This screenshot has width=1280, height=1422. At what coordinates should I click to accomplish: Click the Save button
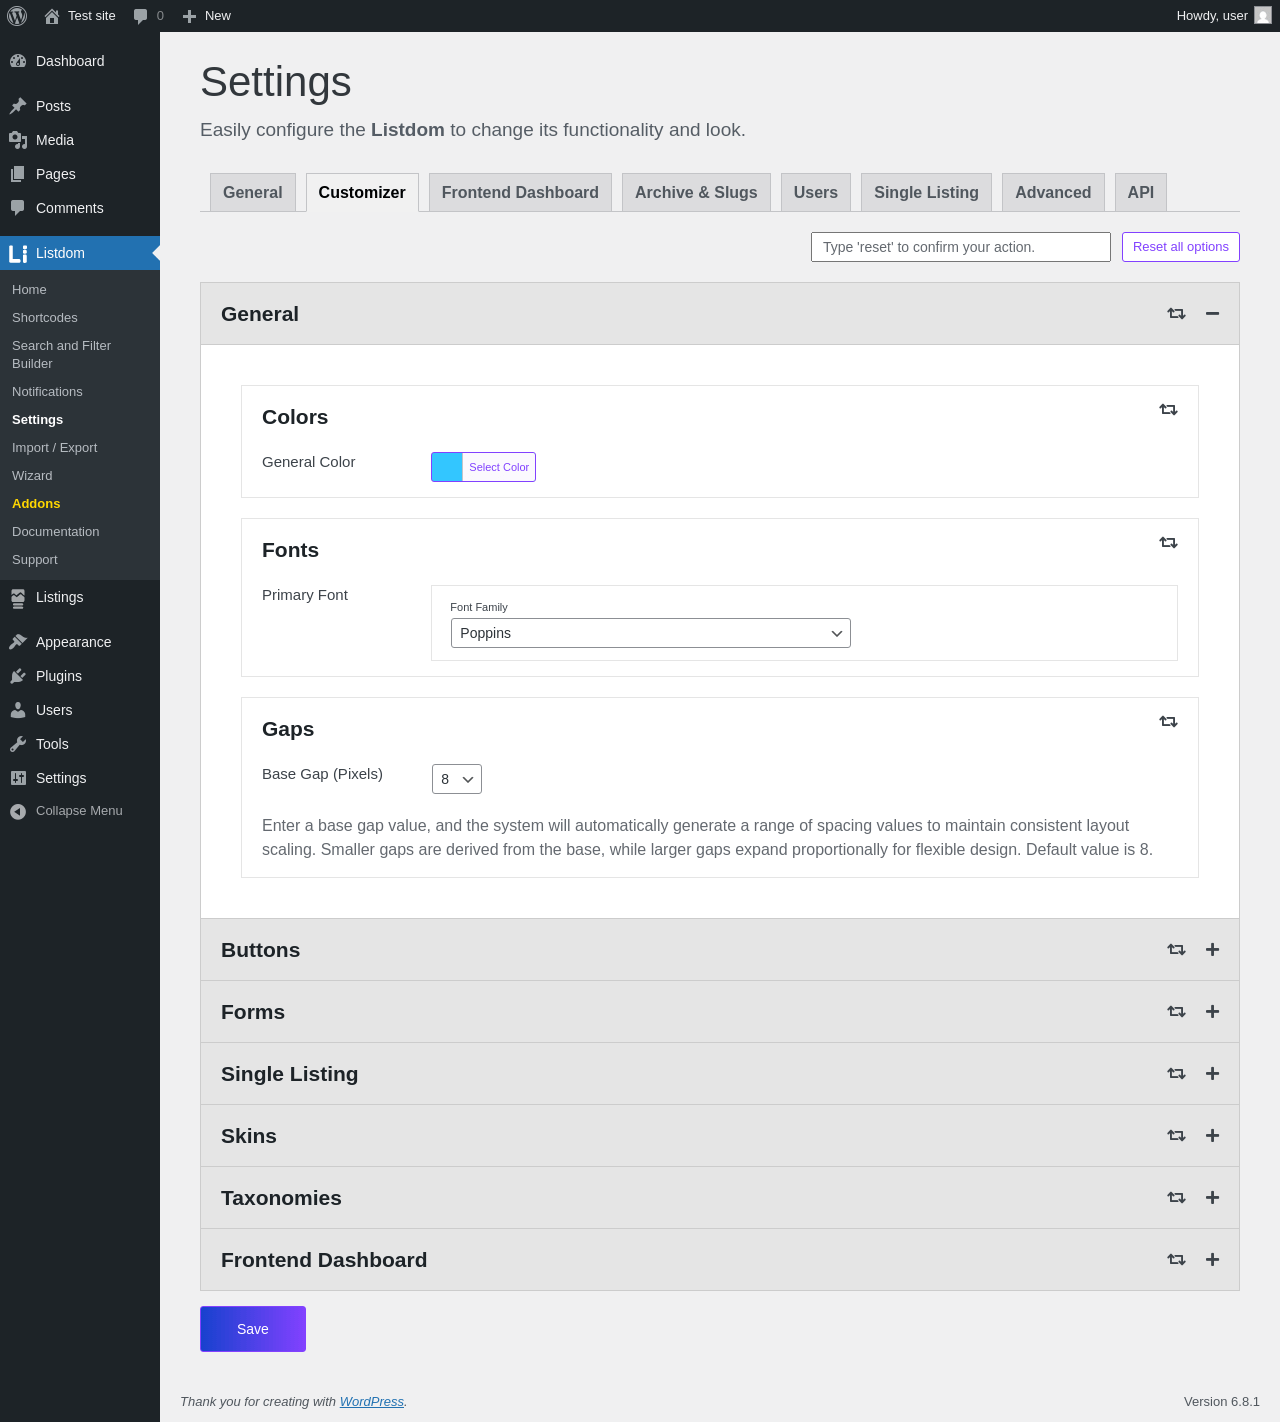click(253, 1329)
